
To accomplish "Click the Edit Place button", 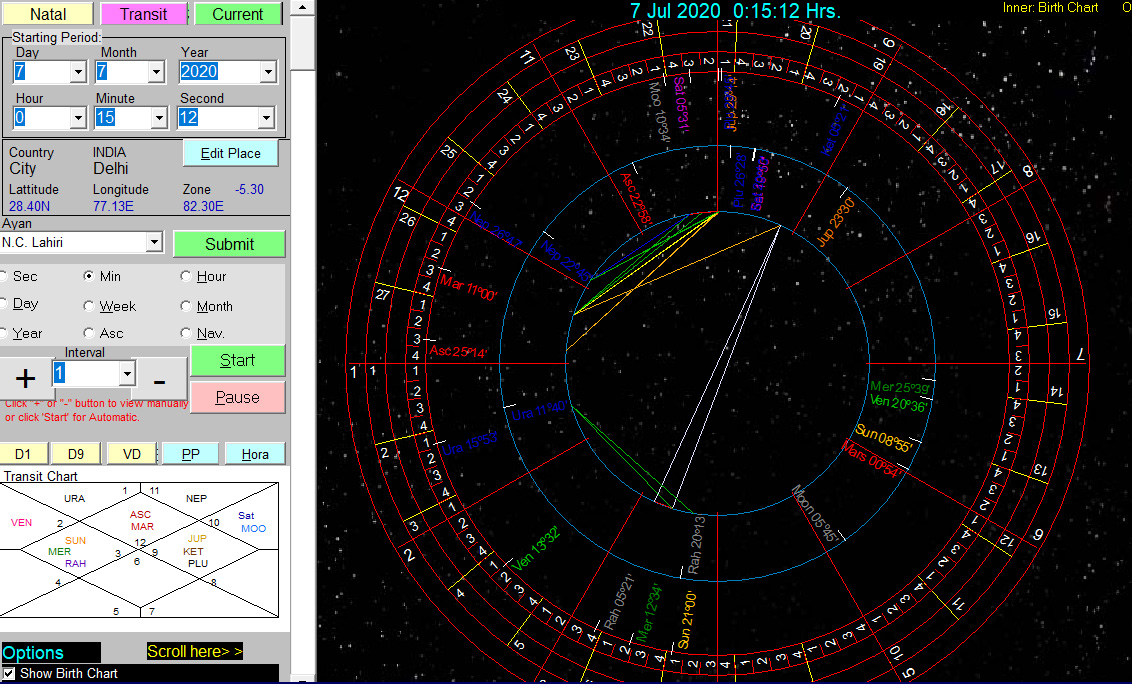I will point(230,153).
